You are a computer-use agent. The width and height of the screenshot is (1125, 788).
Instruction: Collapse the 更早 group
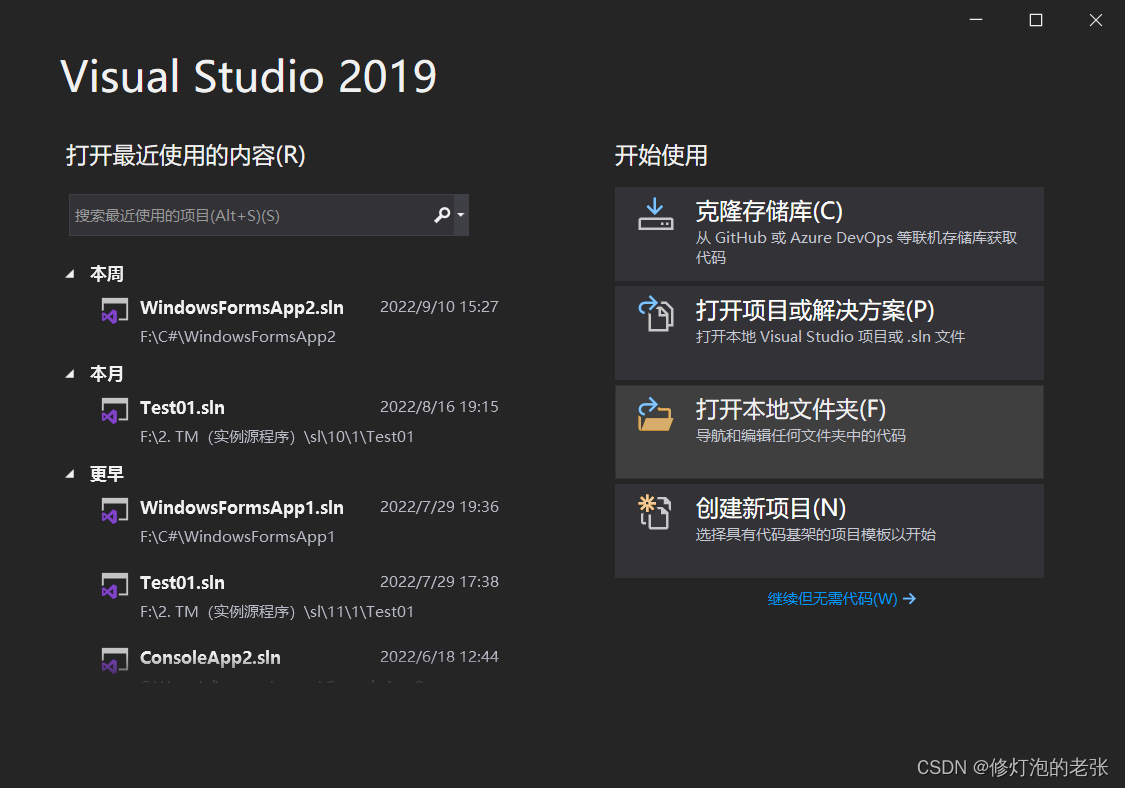coord(70,473)
